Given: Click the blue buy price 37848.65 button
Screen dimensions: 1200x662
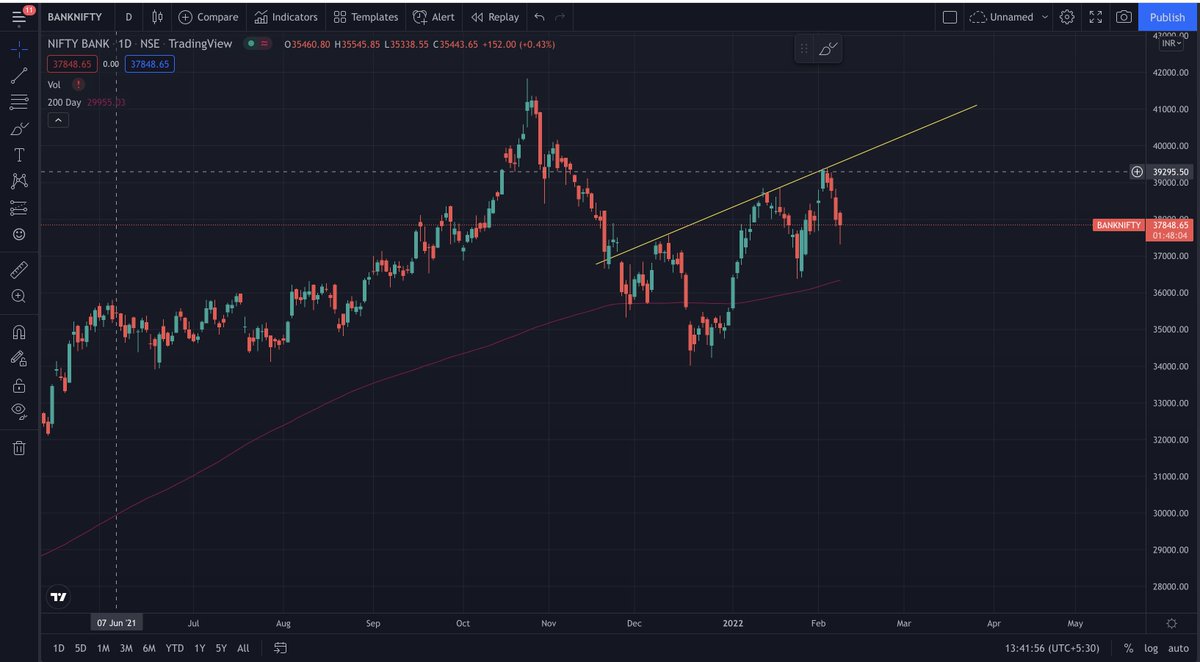Looking at the screenshot, I should click(x=150, y=63).
